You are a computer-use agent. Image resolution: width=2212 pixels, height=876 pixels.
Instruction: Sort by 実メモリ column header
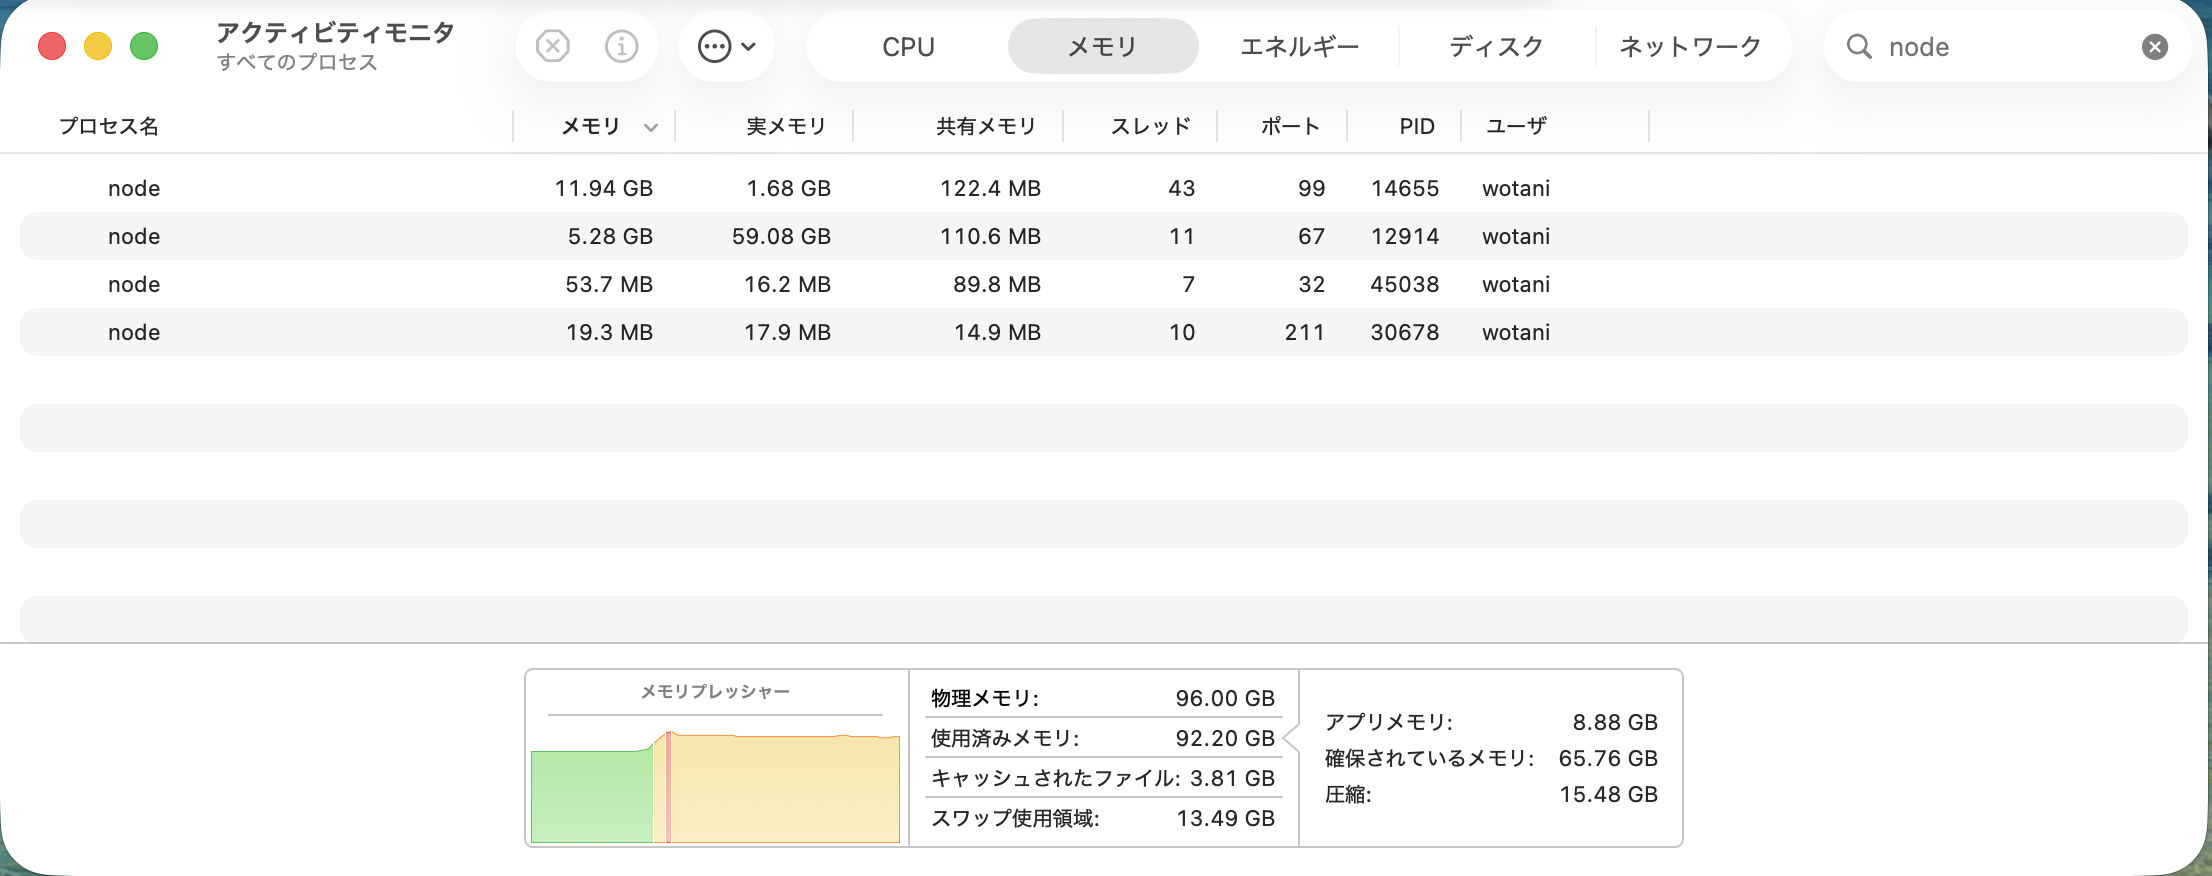tap(786, 127)
